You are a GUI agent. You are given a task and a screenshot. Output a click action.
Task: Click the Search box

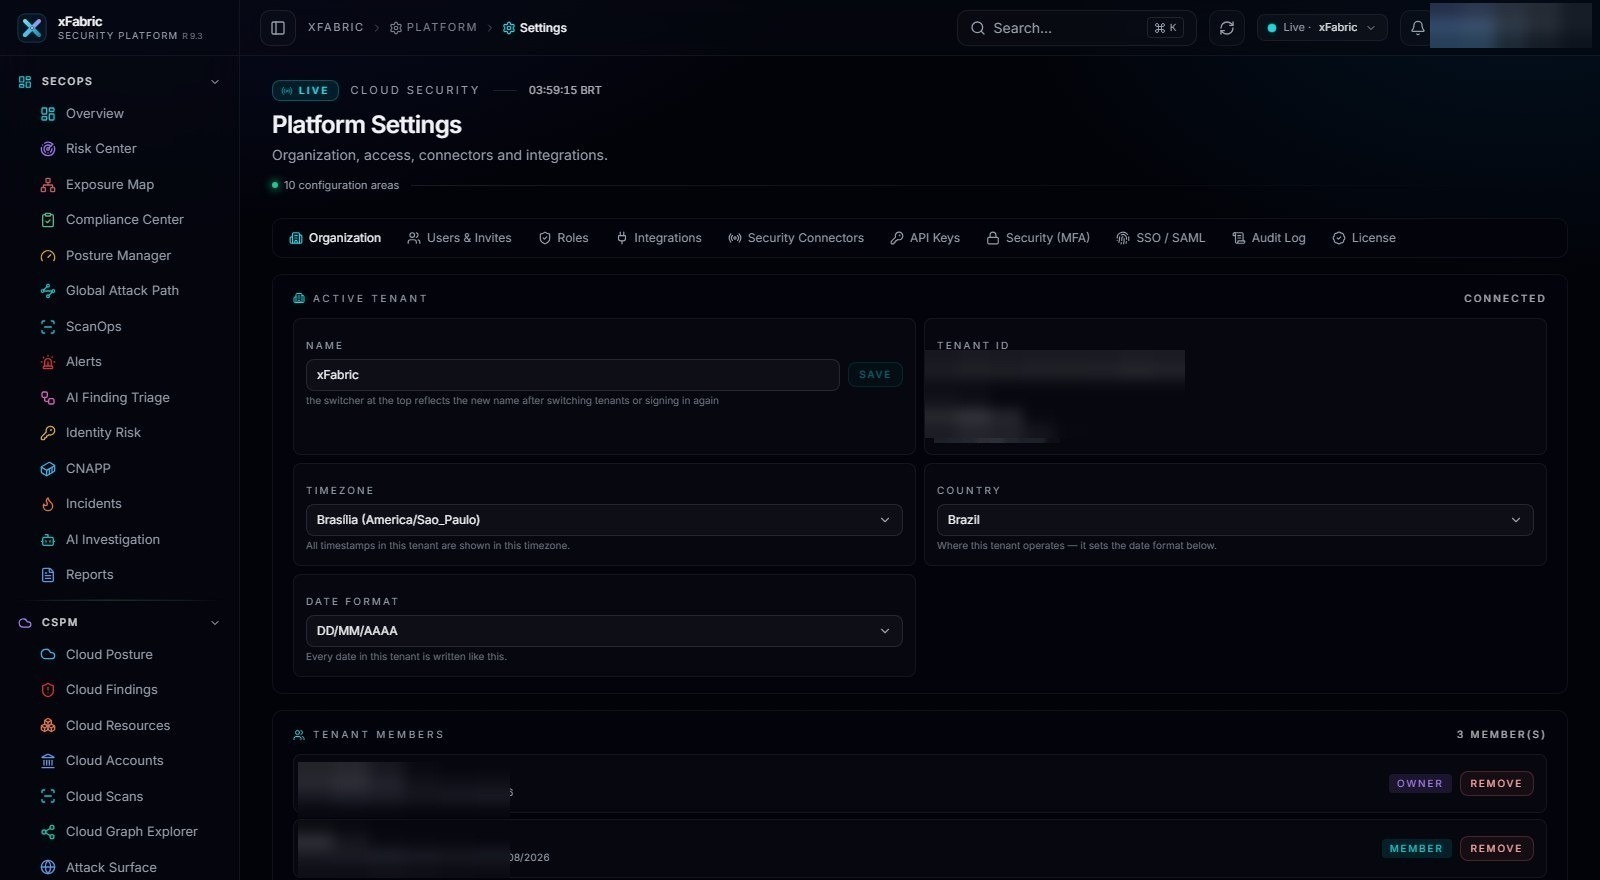1077,28
